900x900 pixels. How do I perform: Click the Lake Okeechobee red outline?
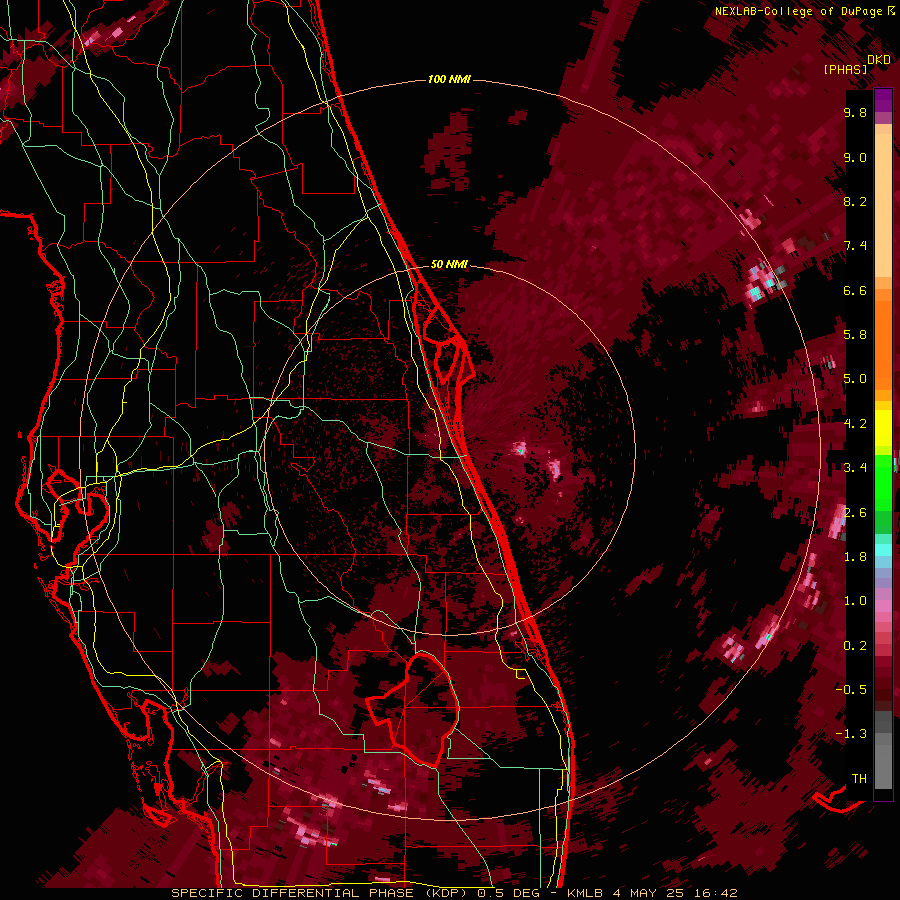point(413,709)
